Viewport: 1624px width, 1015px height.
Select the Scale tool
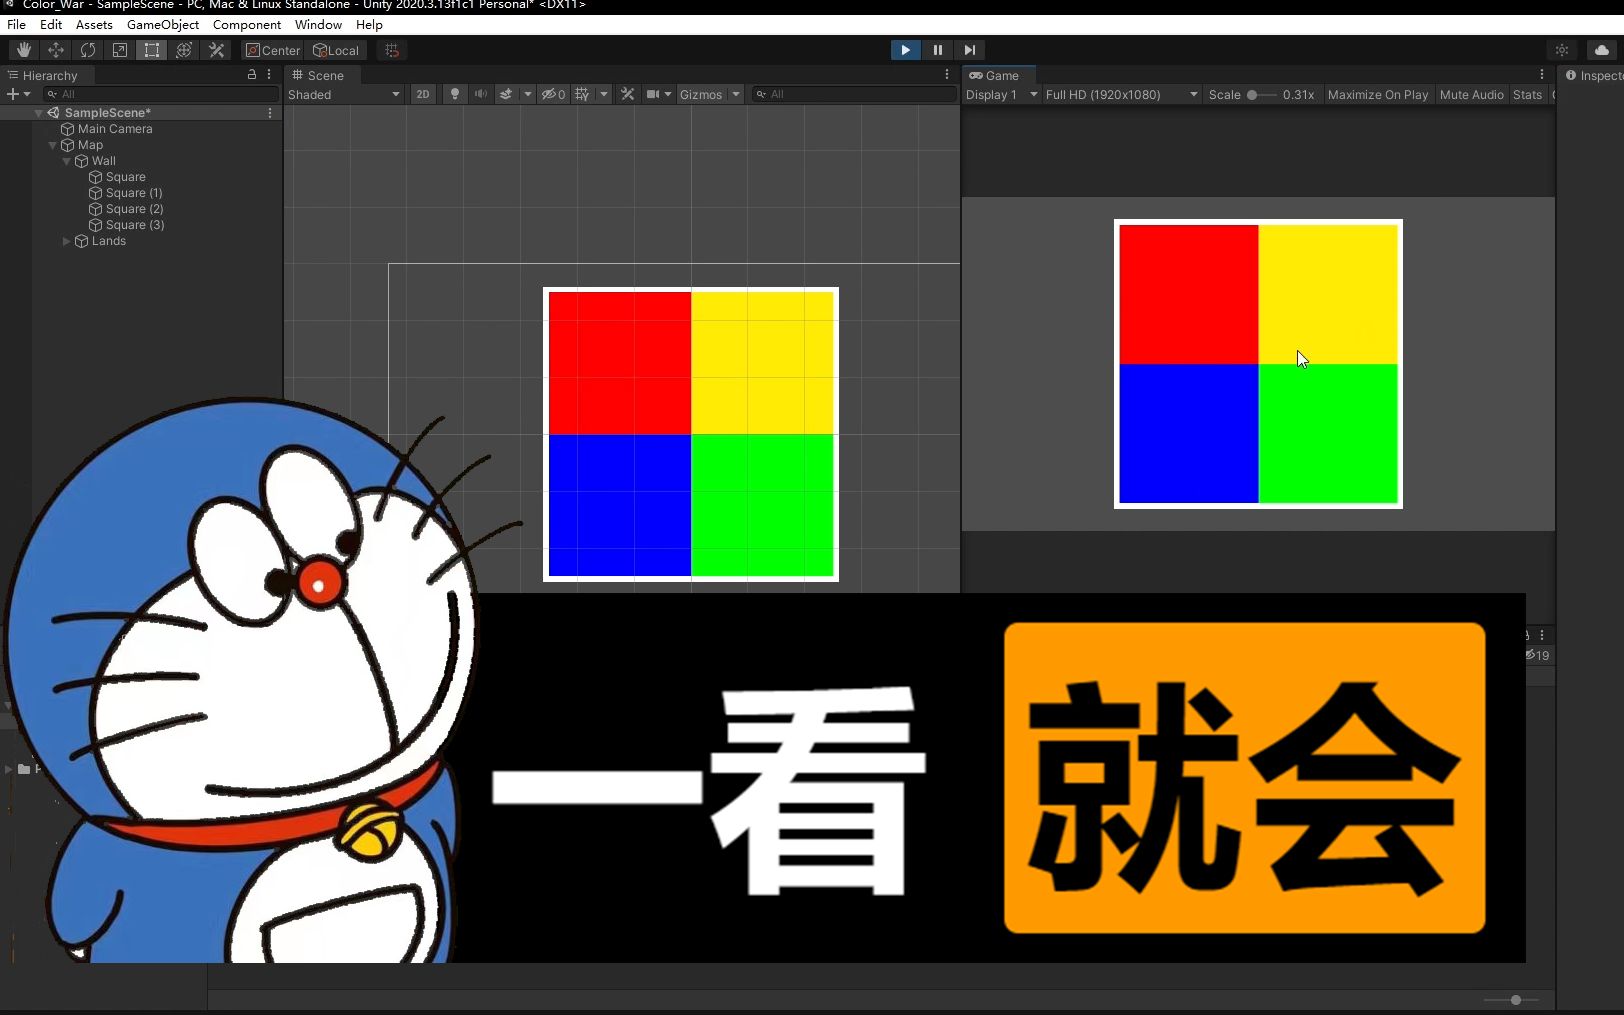point(120,50)
